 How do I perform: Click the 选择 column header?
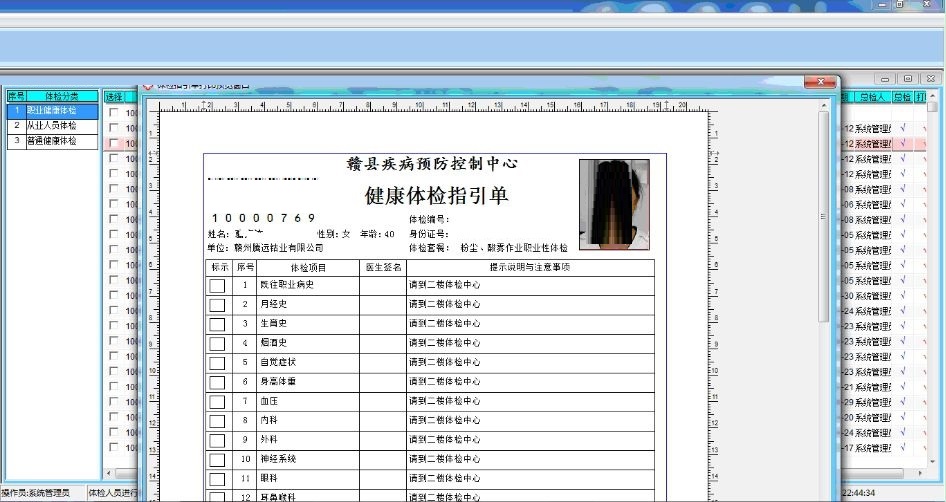click(x=114, y=97)
